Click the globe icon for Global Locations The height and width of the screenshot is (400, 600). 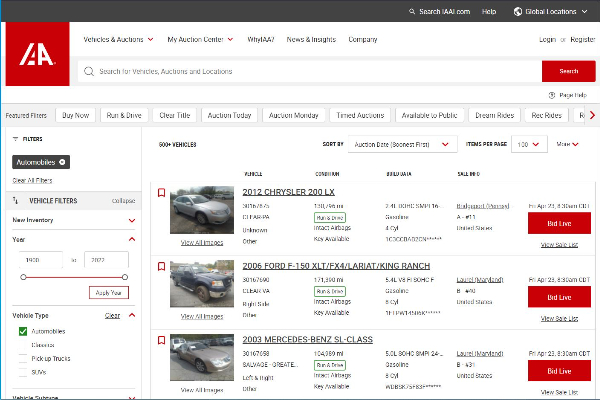[518, 11]
